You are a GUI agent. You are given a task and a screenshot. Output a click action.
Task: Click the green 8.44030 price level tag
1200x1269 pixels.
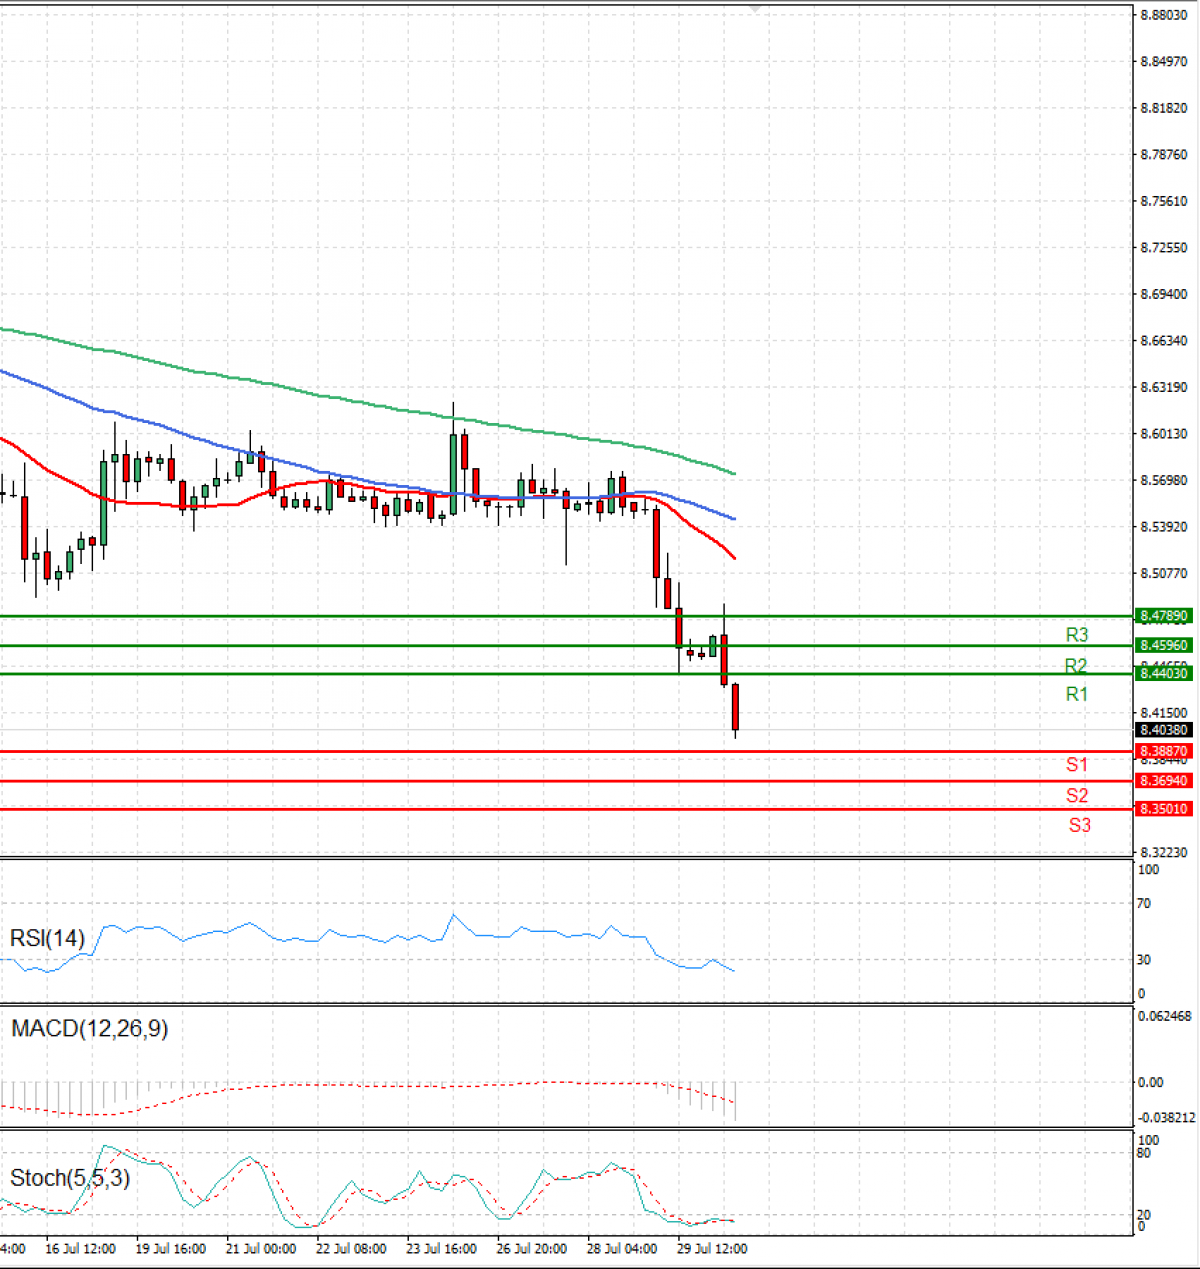tap(1164, 675)
